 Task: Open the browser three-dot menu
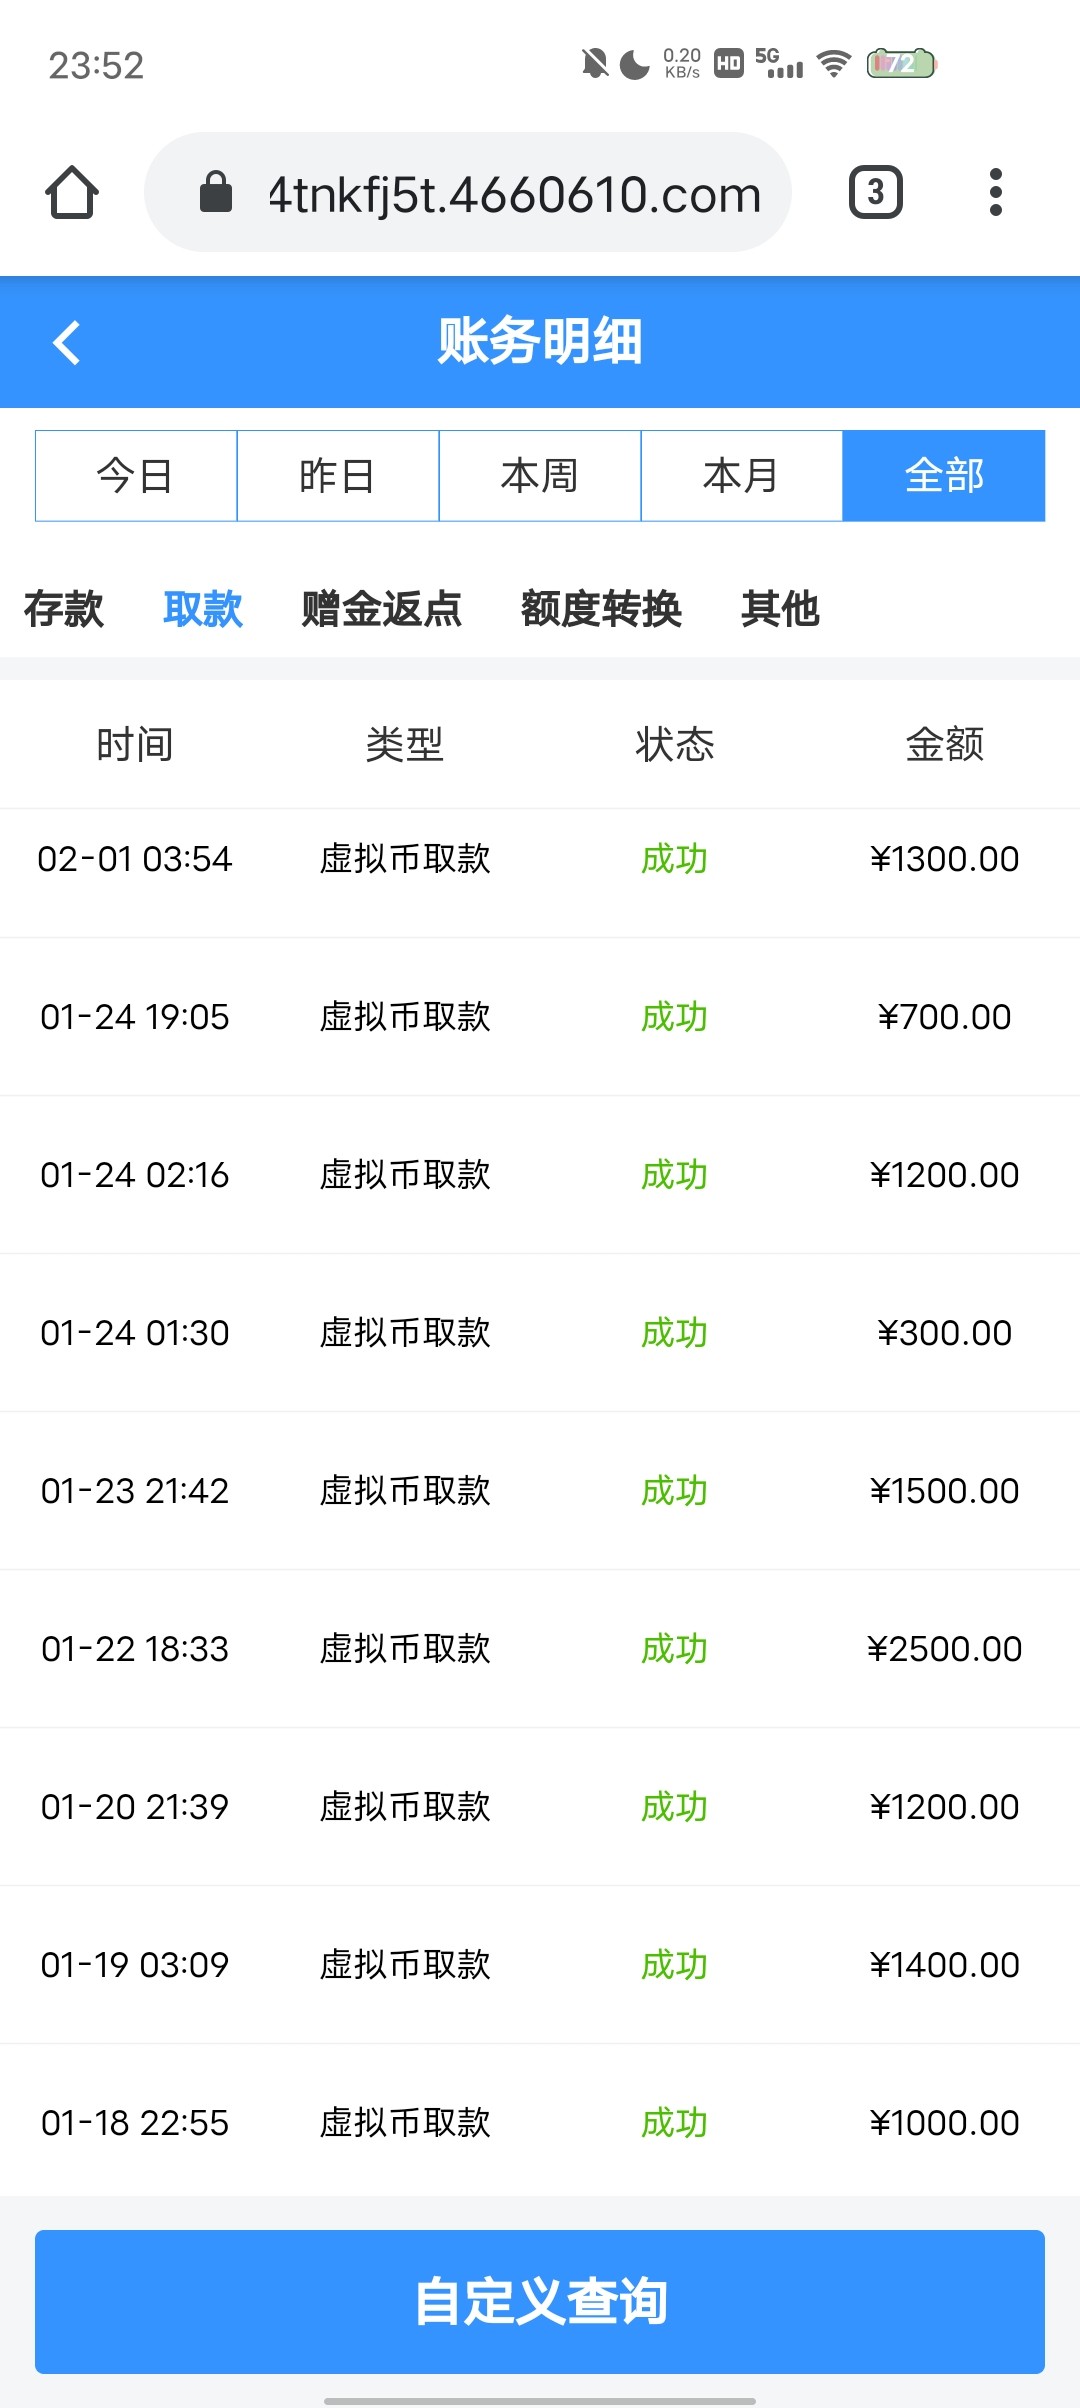click(x=995, y=192)
